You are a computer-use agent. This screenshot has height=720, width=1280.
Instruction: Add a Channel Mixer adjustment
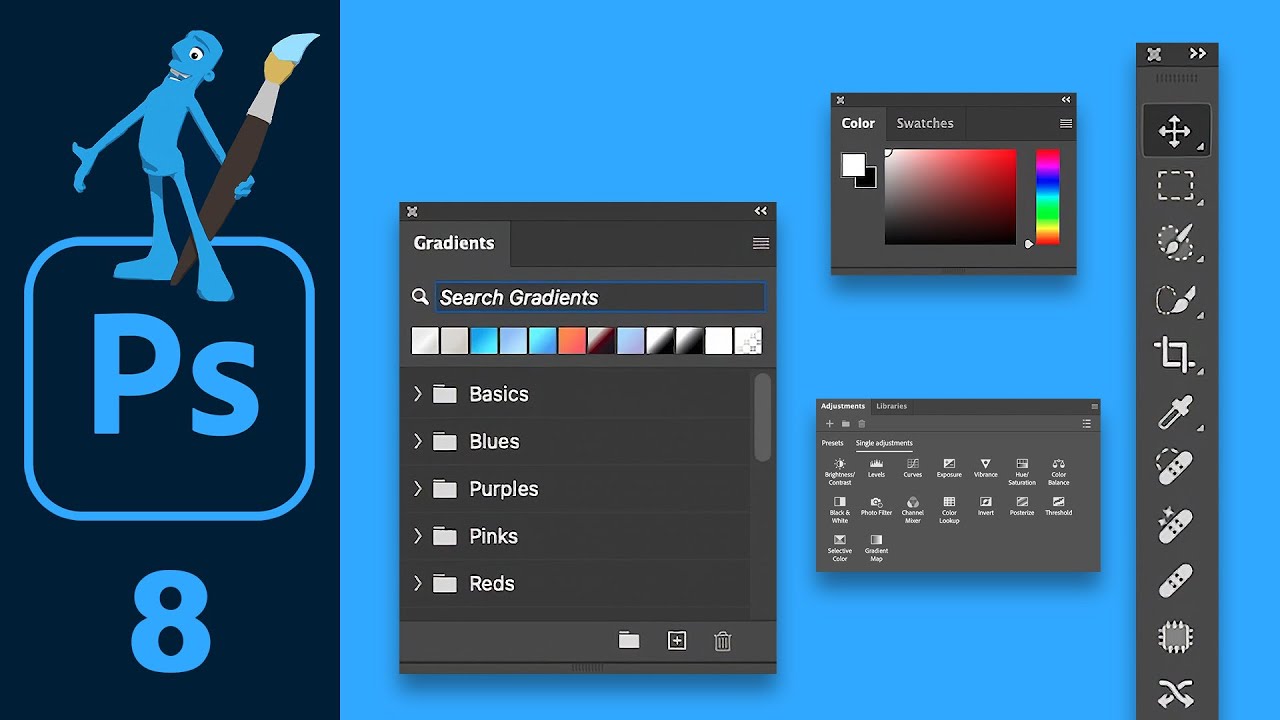coord(913,509)
